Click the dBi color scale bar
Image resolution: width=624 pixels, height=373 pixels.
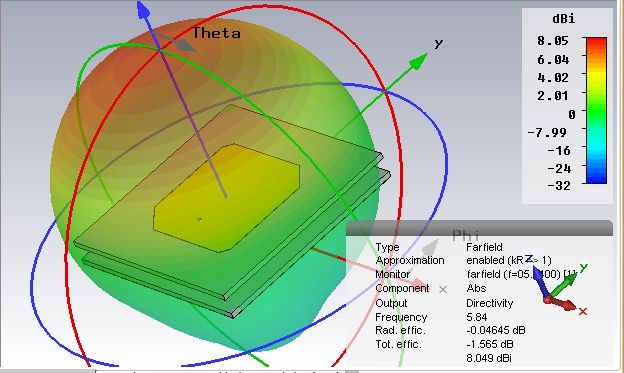tap(596, 110)
